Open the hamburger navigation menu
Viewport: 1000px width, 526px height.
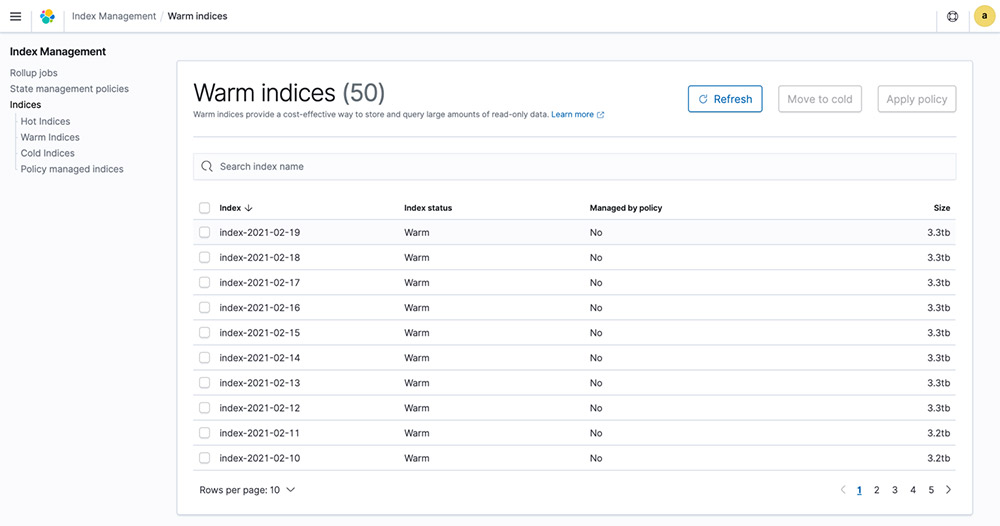point(15,16)
